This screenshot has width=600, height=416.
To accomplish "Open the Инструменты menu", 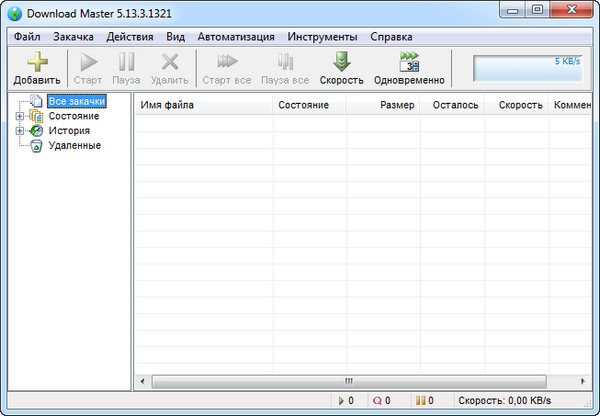I will point(322,36).
